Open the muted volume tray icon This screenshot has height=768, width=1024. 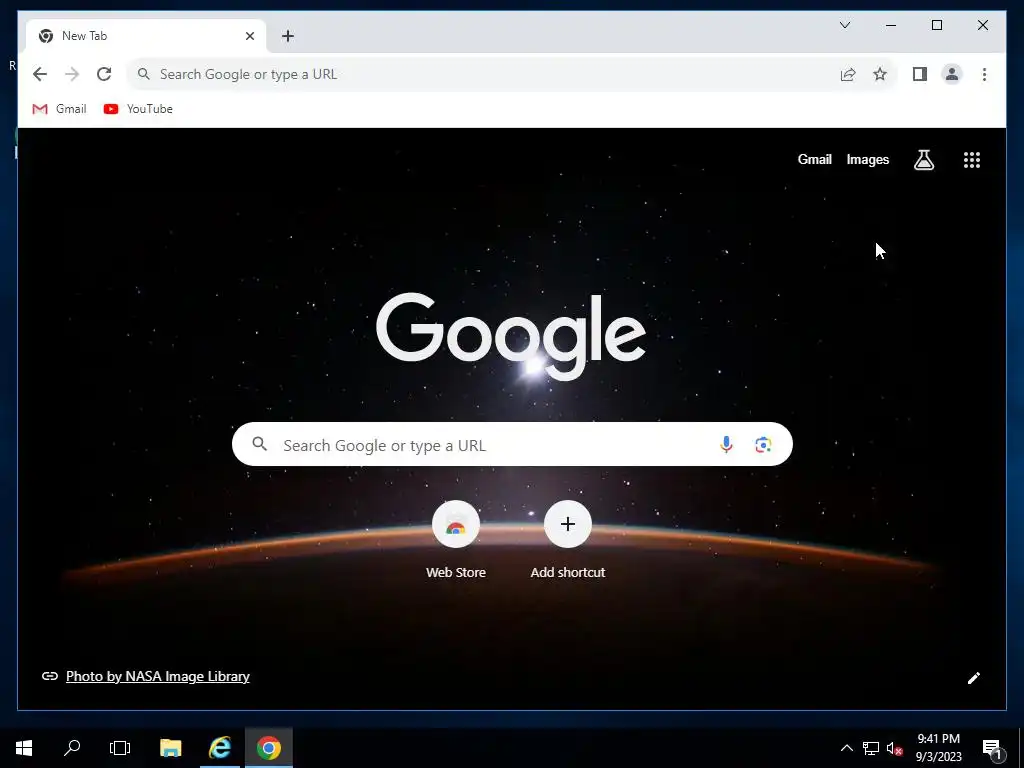(894, 748)
